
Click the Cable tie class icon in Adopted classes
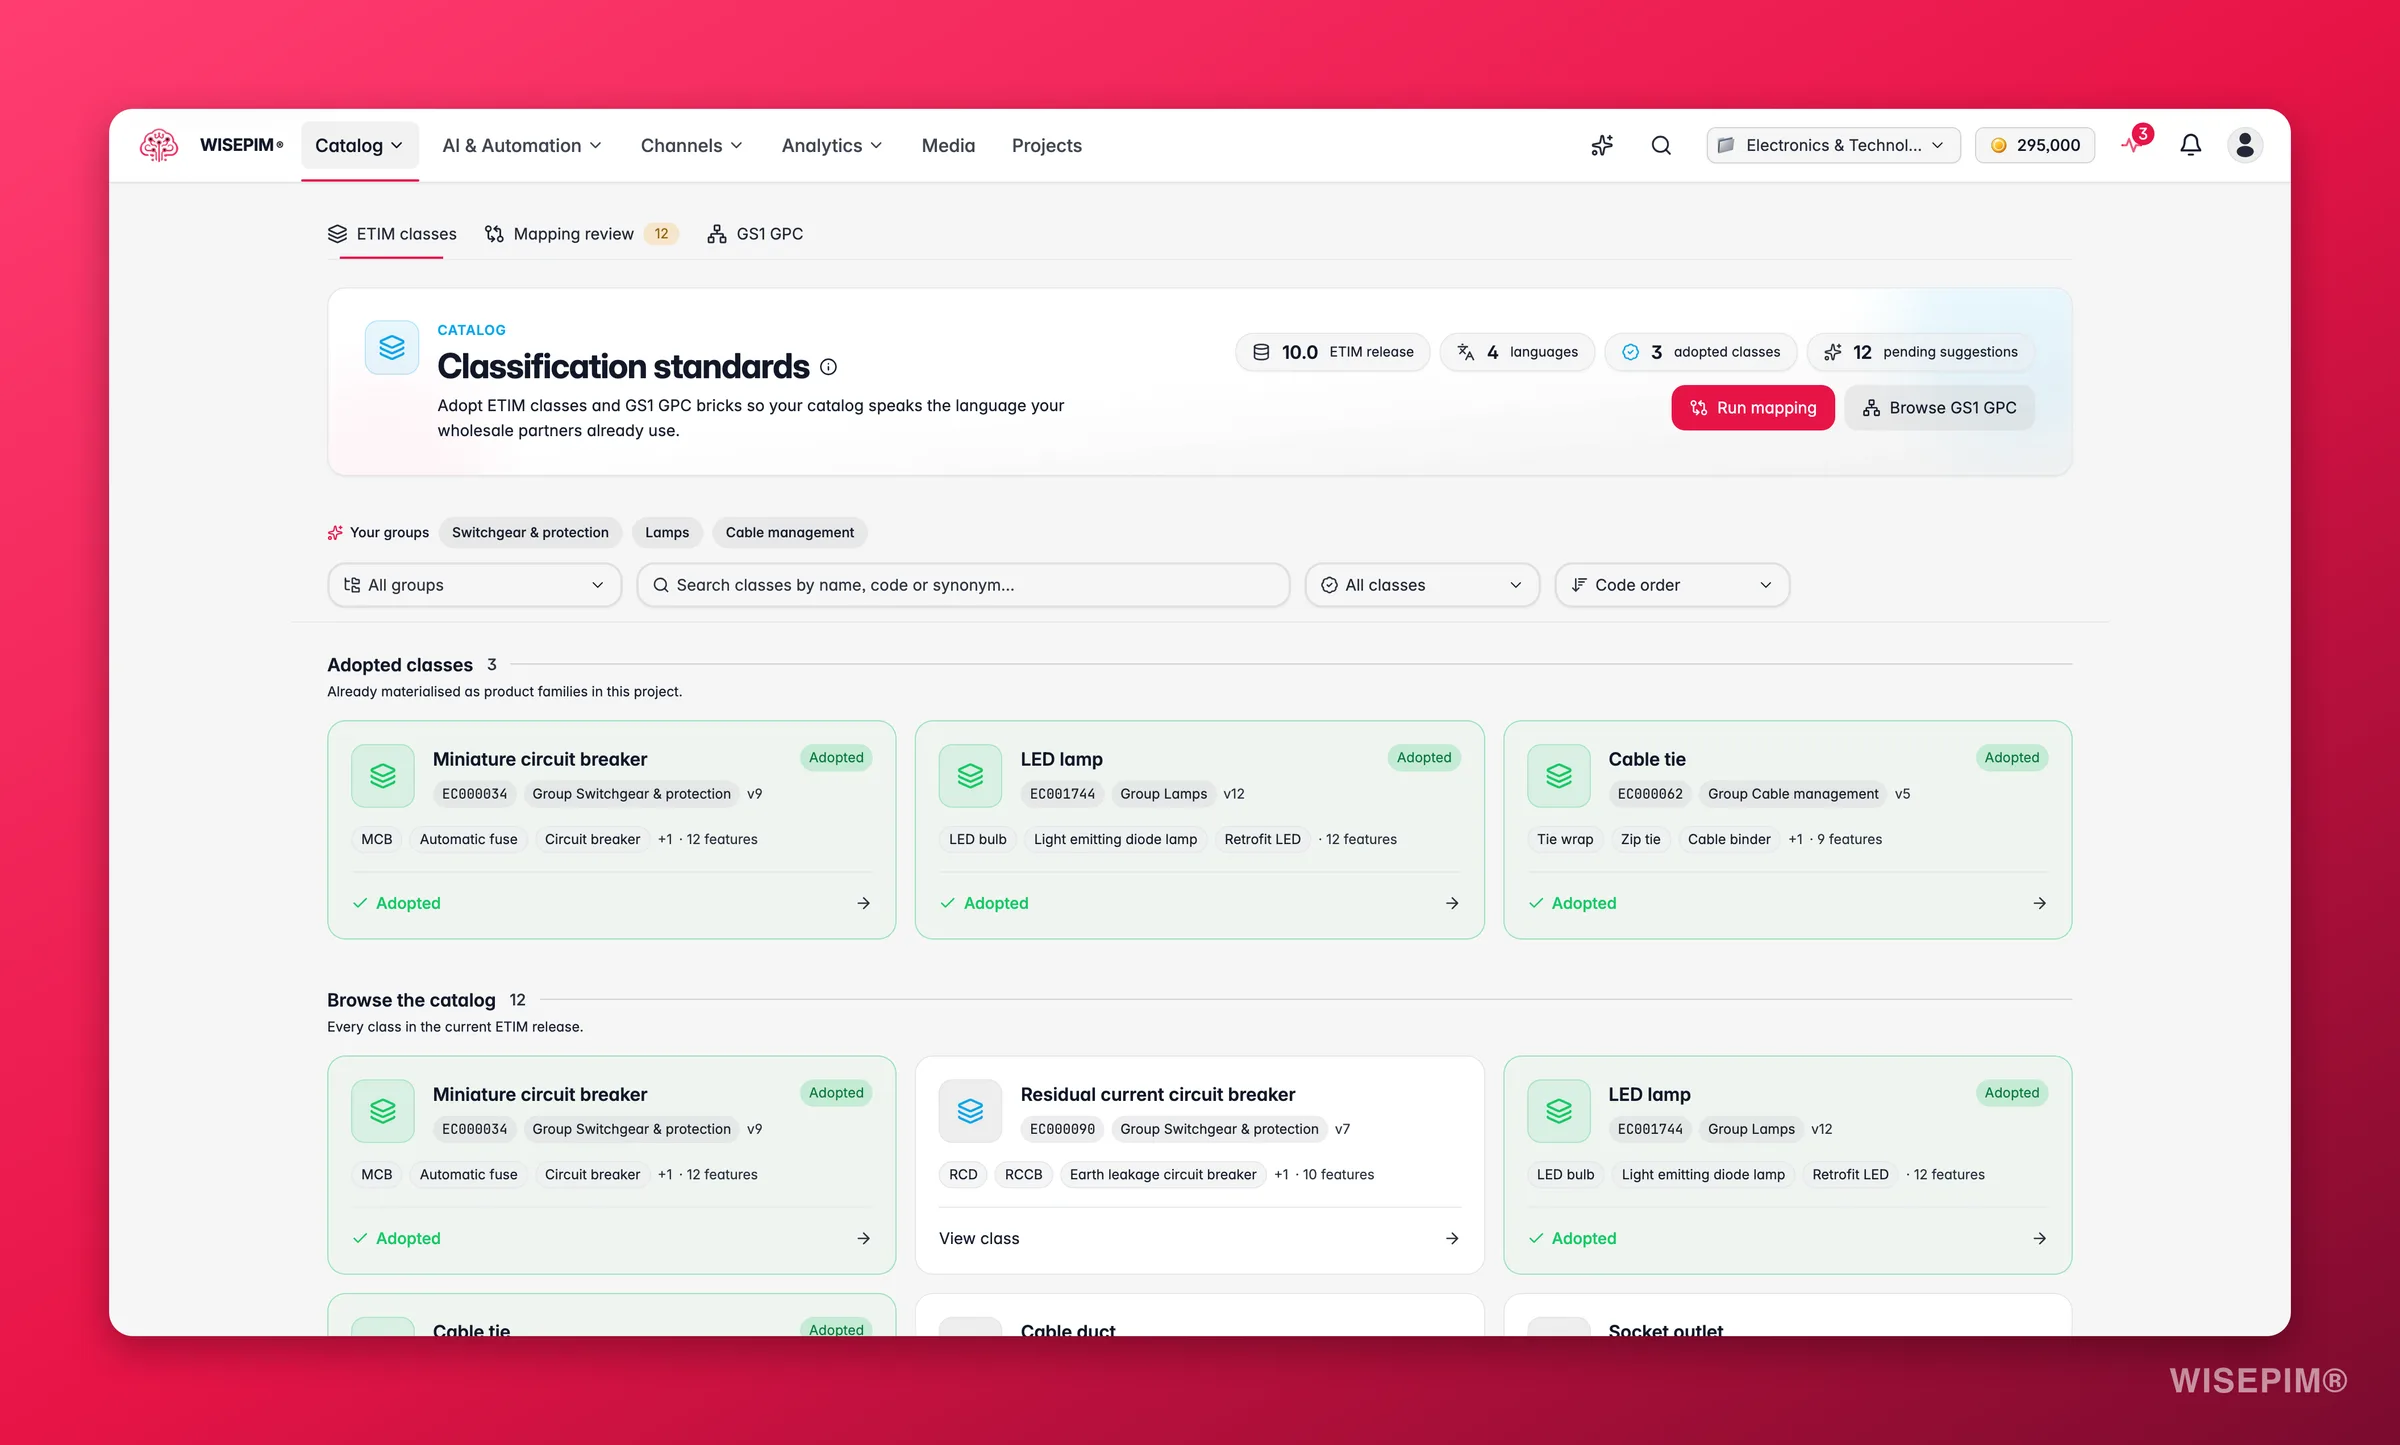[1558, 776]
